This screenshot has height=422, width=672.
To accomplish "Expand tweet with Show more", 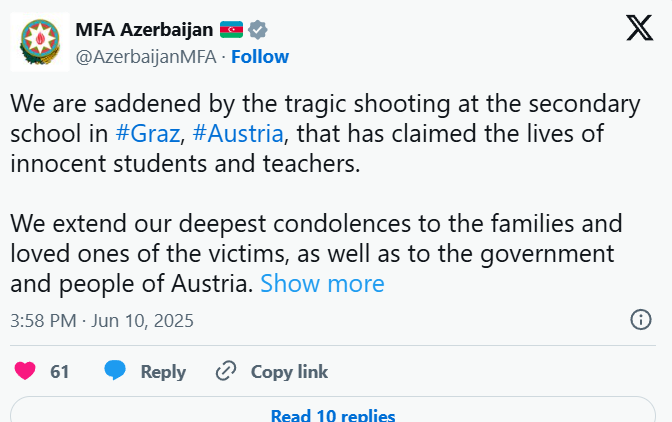I will 322,284.
